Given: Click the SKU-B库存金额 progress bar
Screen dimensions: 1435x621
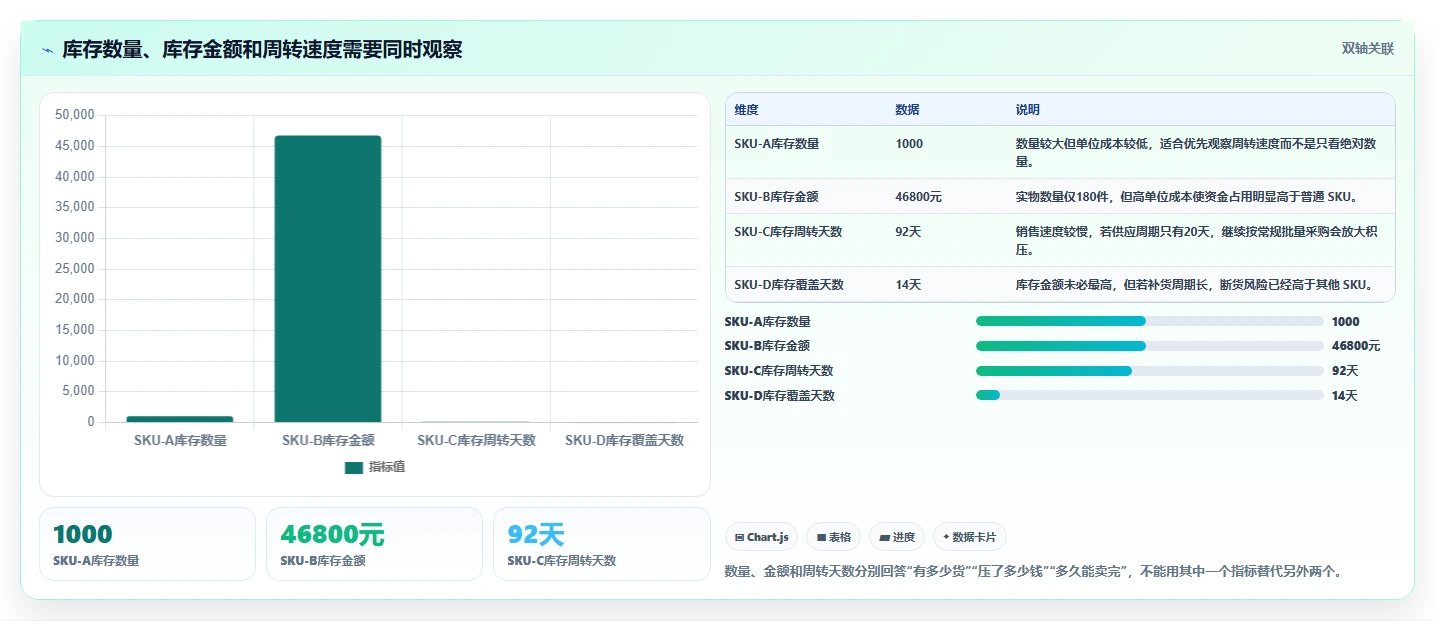Looking at the screenshot, I should (1150, 346).
